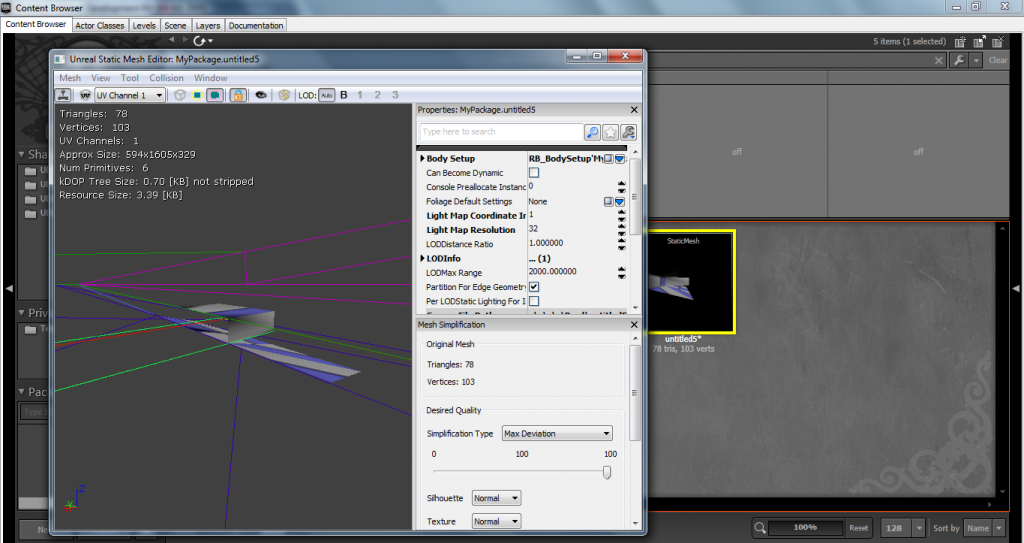Viewport: 1024px width, 543px height.
Task: Select the Content Browser tab
Action: point(36,24)
